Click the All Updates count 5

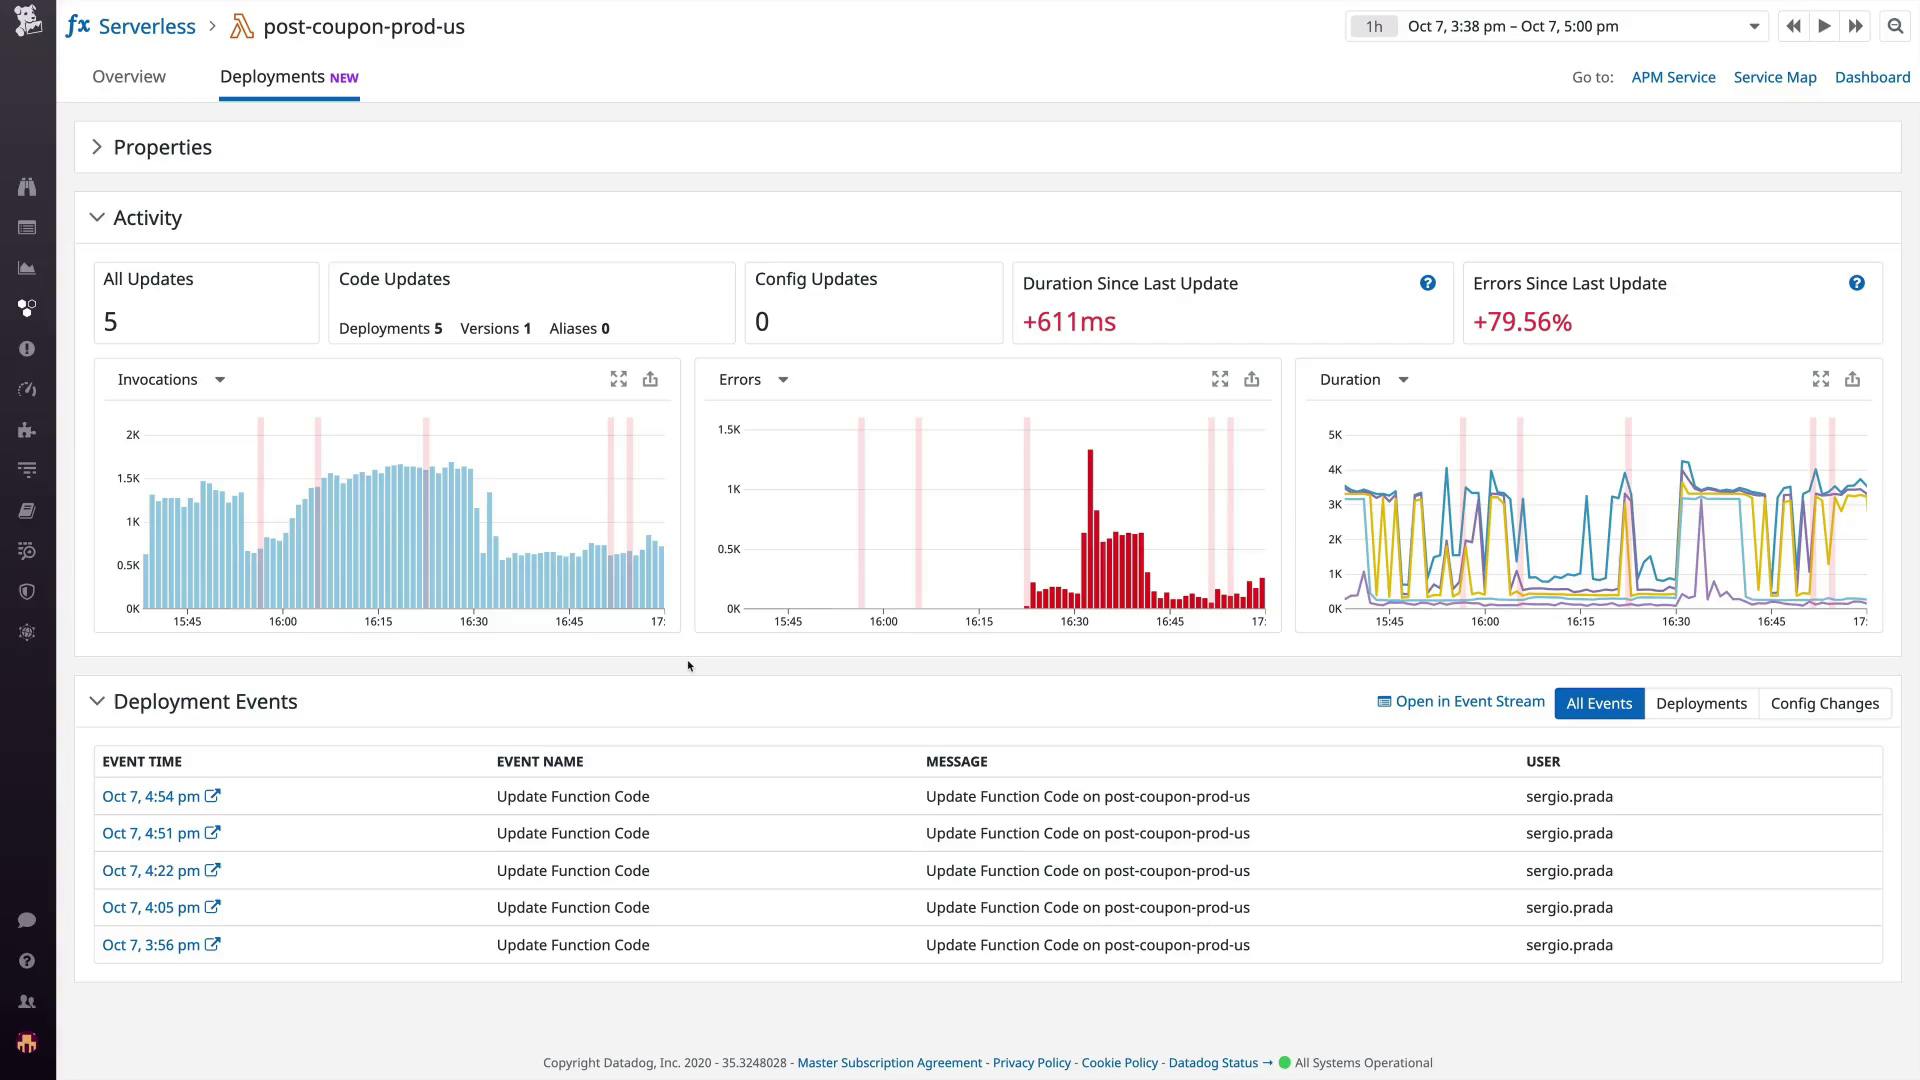pos(110,322)
